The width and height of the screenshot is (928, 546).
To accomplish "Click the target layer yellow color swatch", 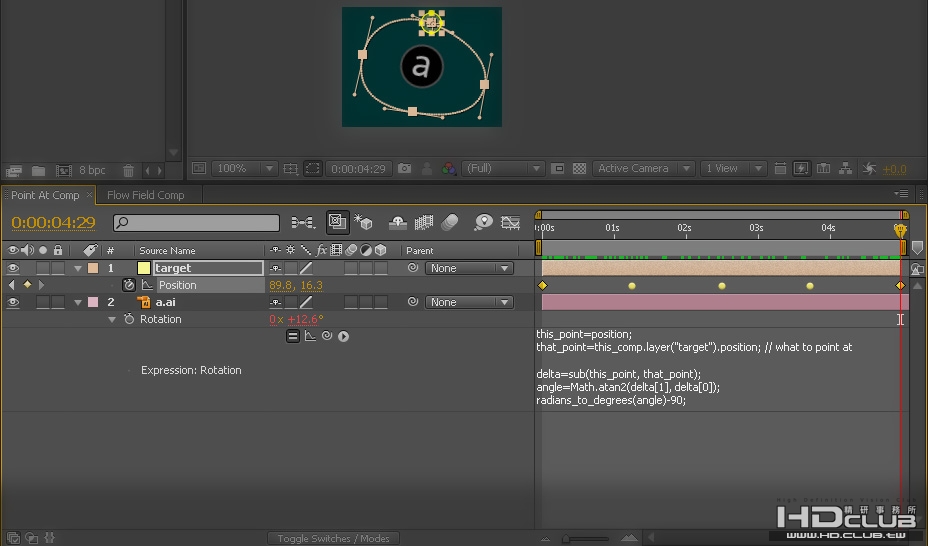I will tap(144, 268).
